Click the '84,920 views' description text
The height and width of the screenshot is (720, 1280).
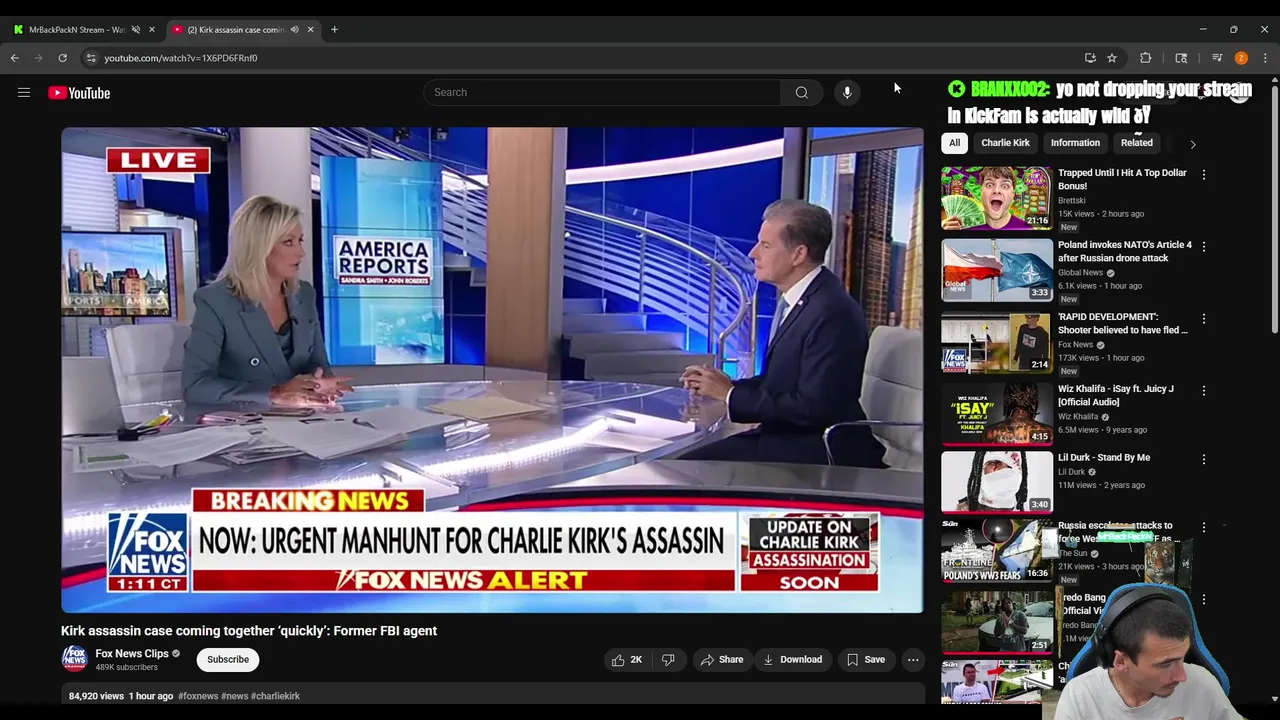coord(96,696)
